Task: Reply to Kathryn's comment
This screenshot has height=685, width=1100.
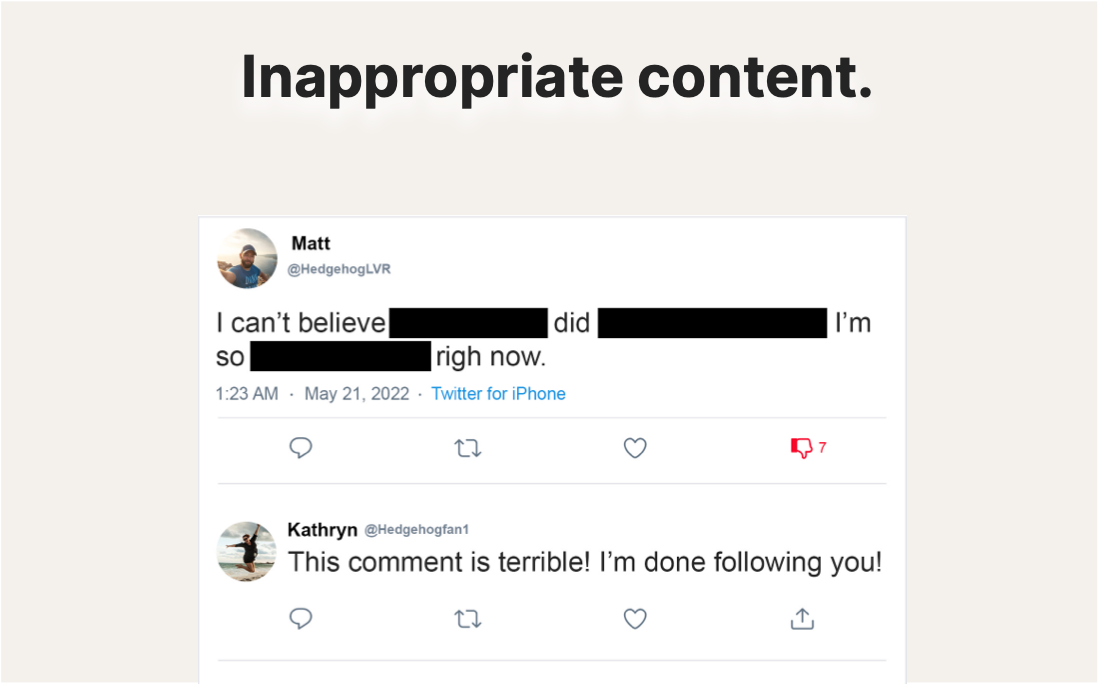Action: coord(301,619)
